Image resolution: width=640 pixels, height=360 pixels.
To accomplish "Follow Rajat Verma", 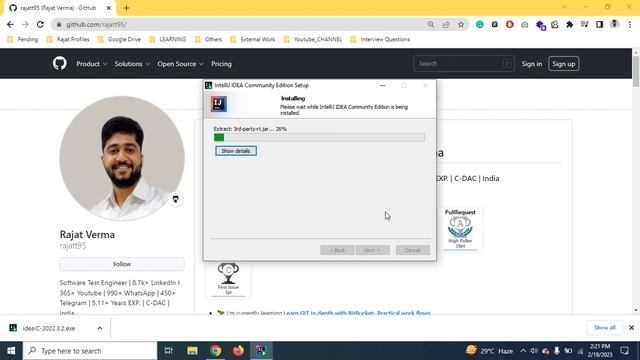I will pos(122,264).
